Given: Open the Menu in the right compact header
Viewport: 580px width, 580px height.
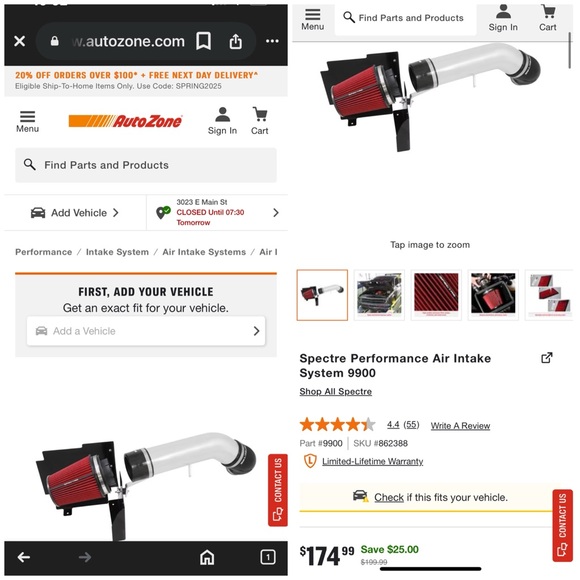Looking at the screenshot, I should [313, 19].
